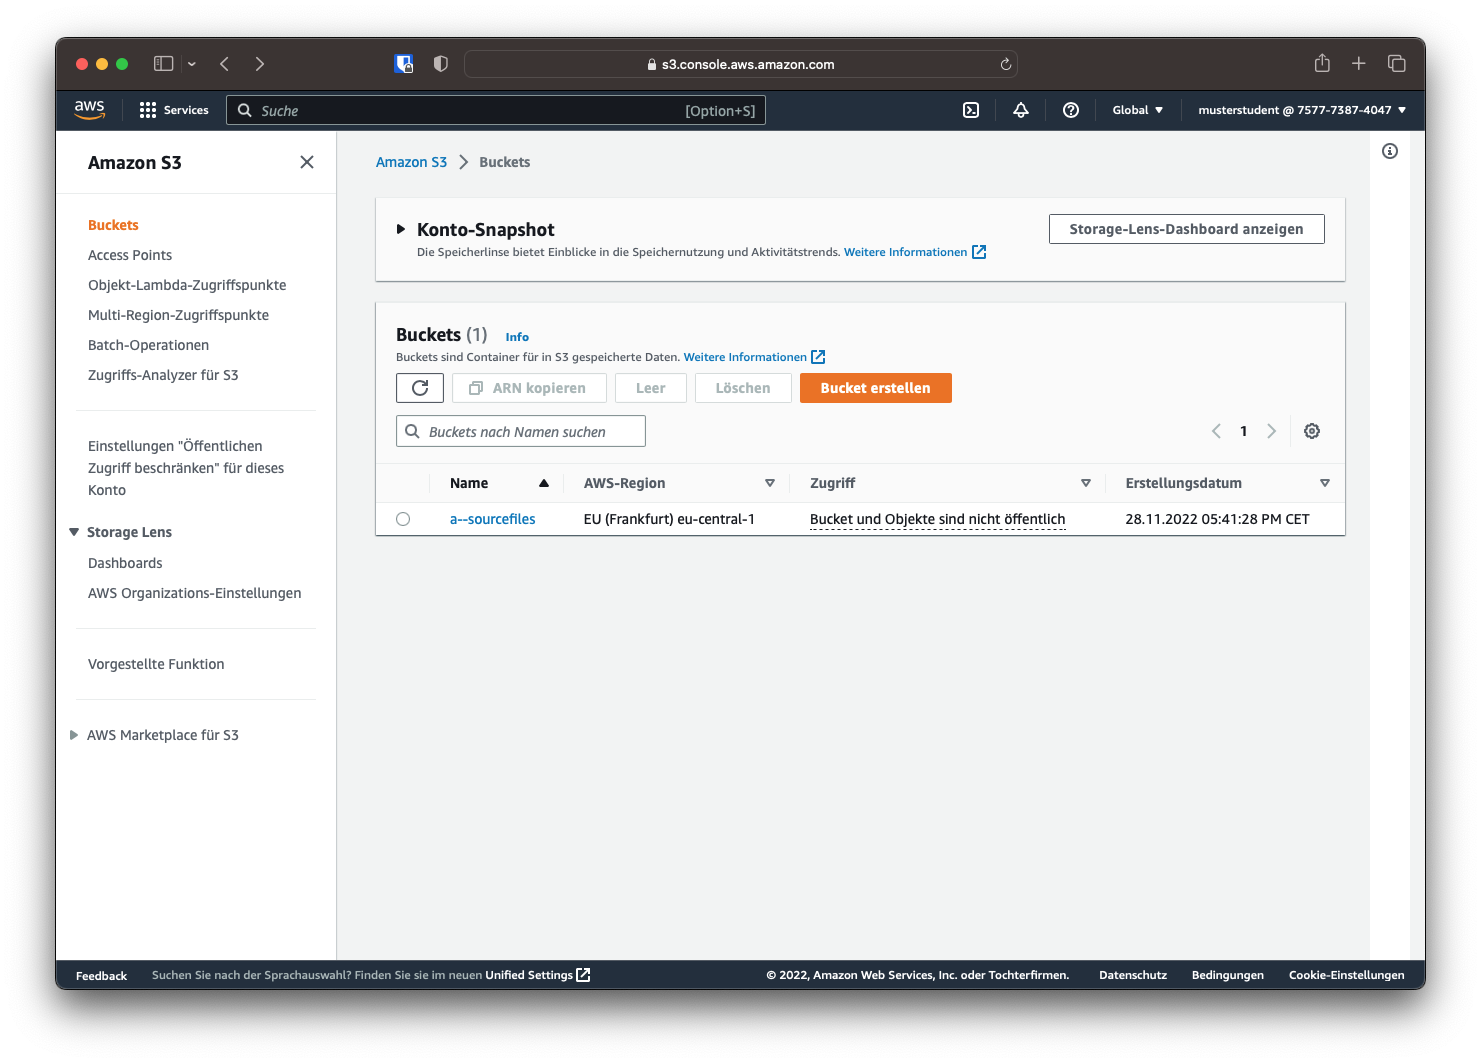Click the Bitwarden extension icon
Viewport: 1481px width, 1063px height.
click(x=404, y=64)
